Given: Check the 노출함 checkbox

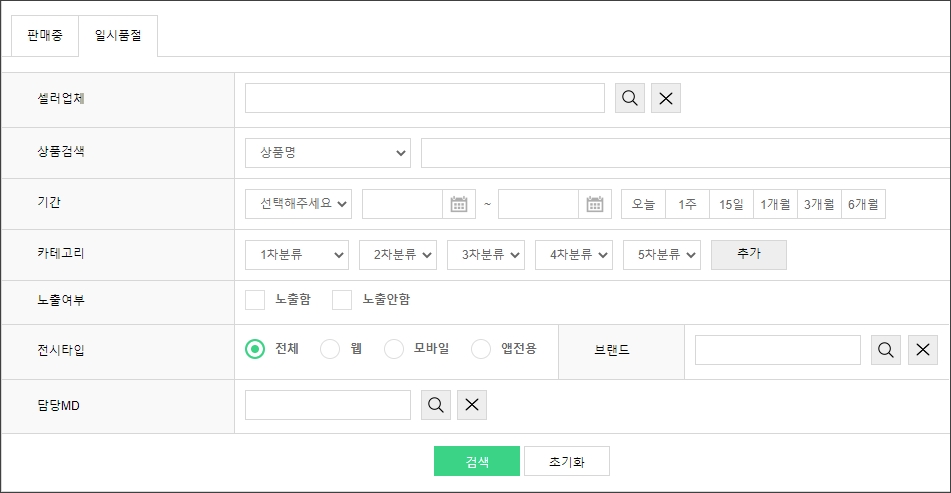Looking at the screenshot, I should pyautogui.click(x=255, y=300).
